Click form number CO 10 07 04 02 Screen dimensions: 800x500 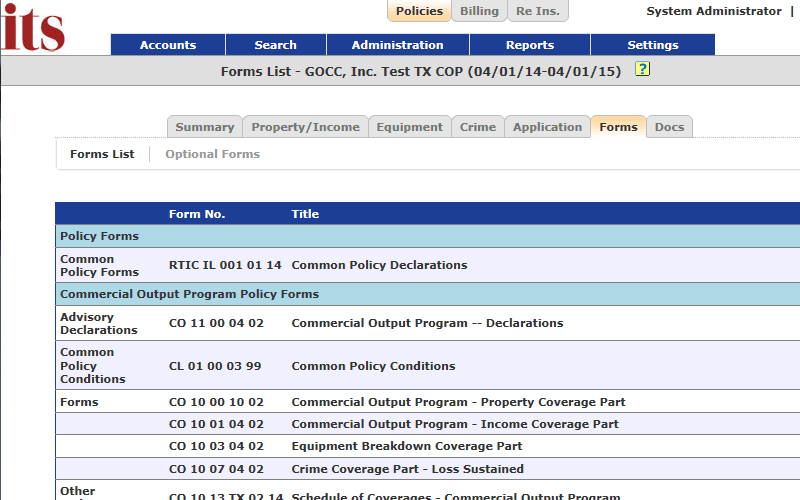point(216,469)
